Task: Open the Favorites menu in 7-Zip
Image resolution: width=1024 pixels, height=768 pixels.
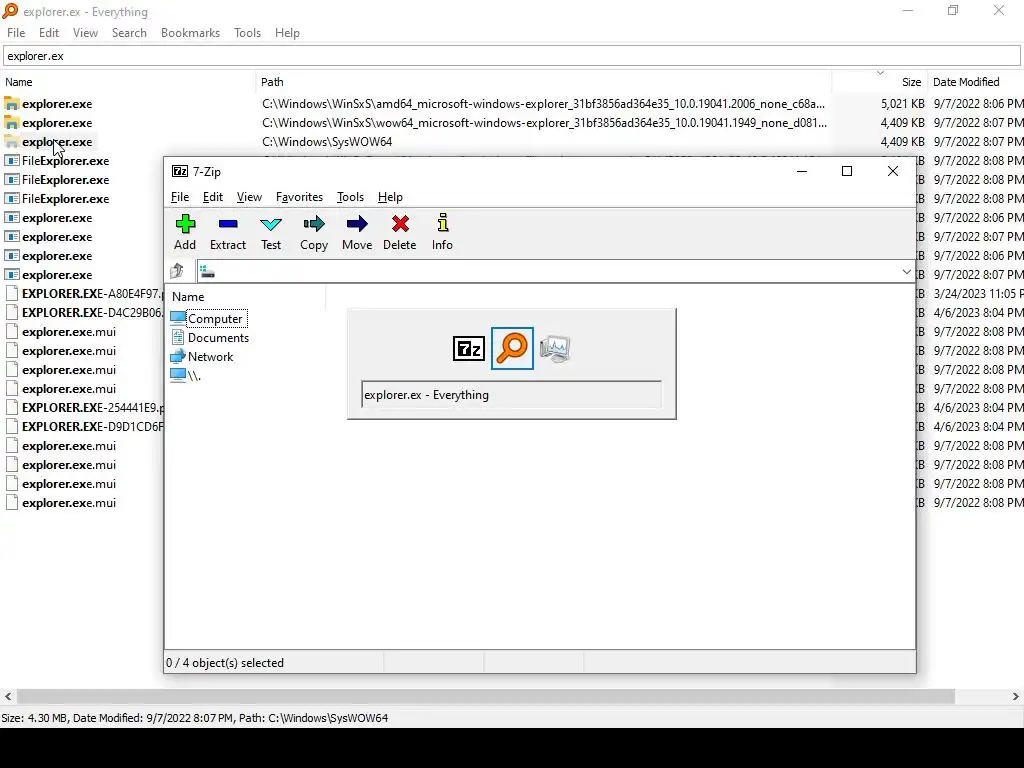Action: pyautogui.click(x=299, y=197)
